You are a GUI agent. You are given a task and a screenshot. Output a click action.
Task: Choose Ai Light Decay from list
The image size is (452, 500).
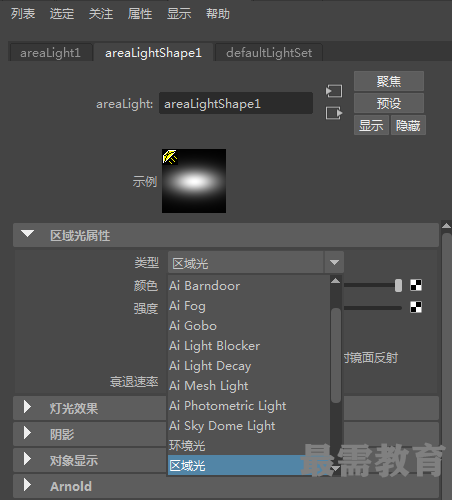click(249, 366)
